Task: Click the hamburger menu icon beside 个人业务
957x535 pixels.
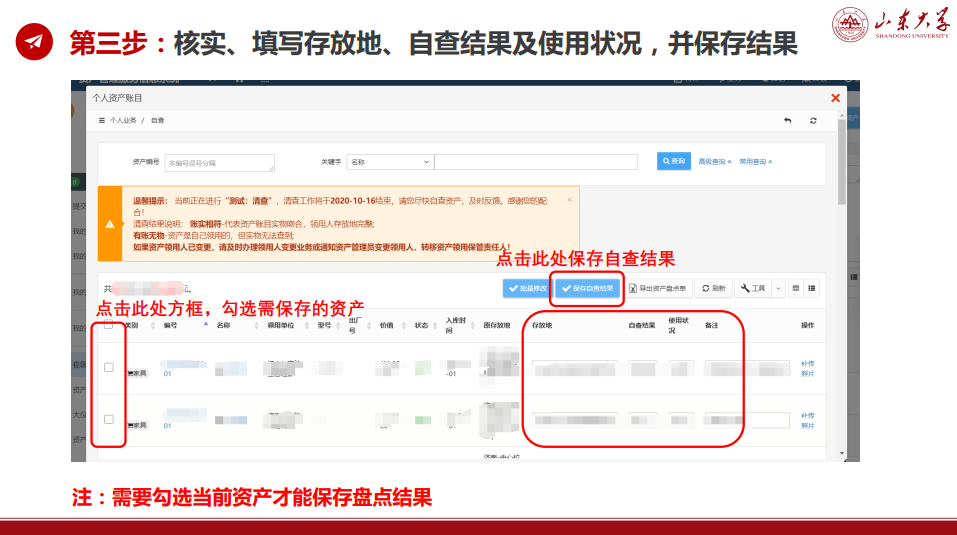Action: pyautogui.click(x=101, y=120)
